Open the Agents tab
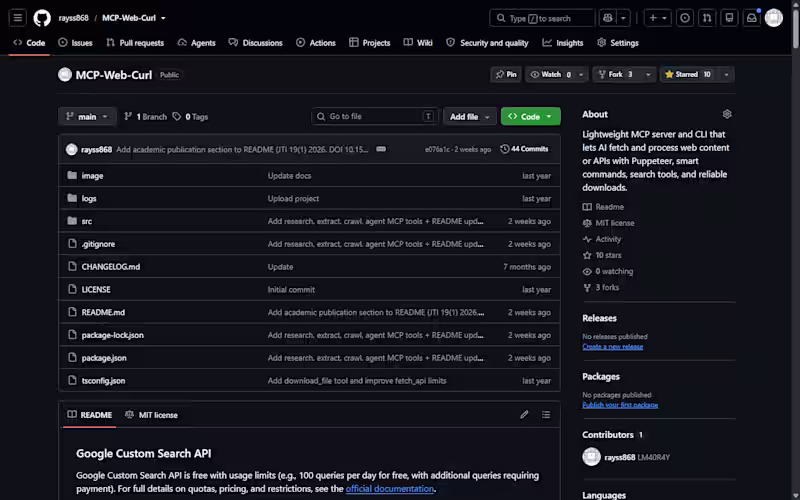The width and height of the screenshot is (800, 500). tap(196, 43)
